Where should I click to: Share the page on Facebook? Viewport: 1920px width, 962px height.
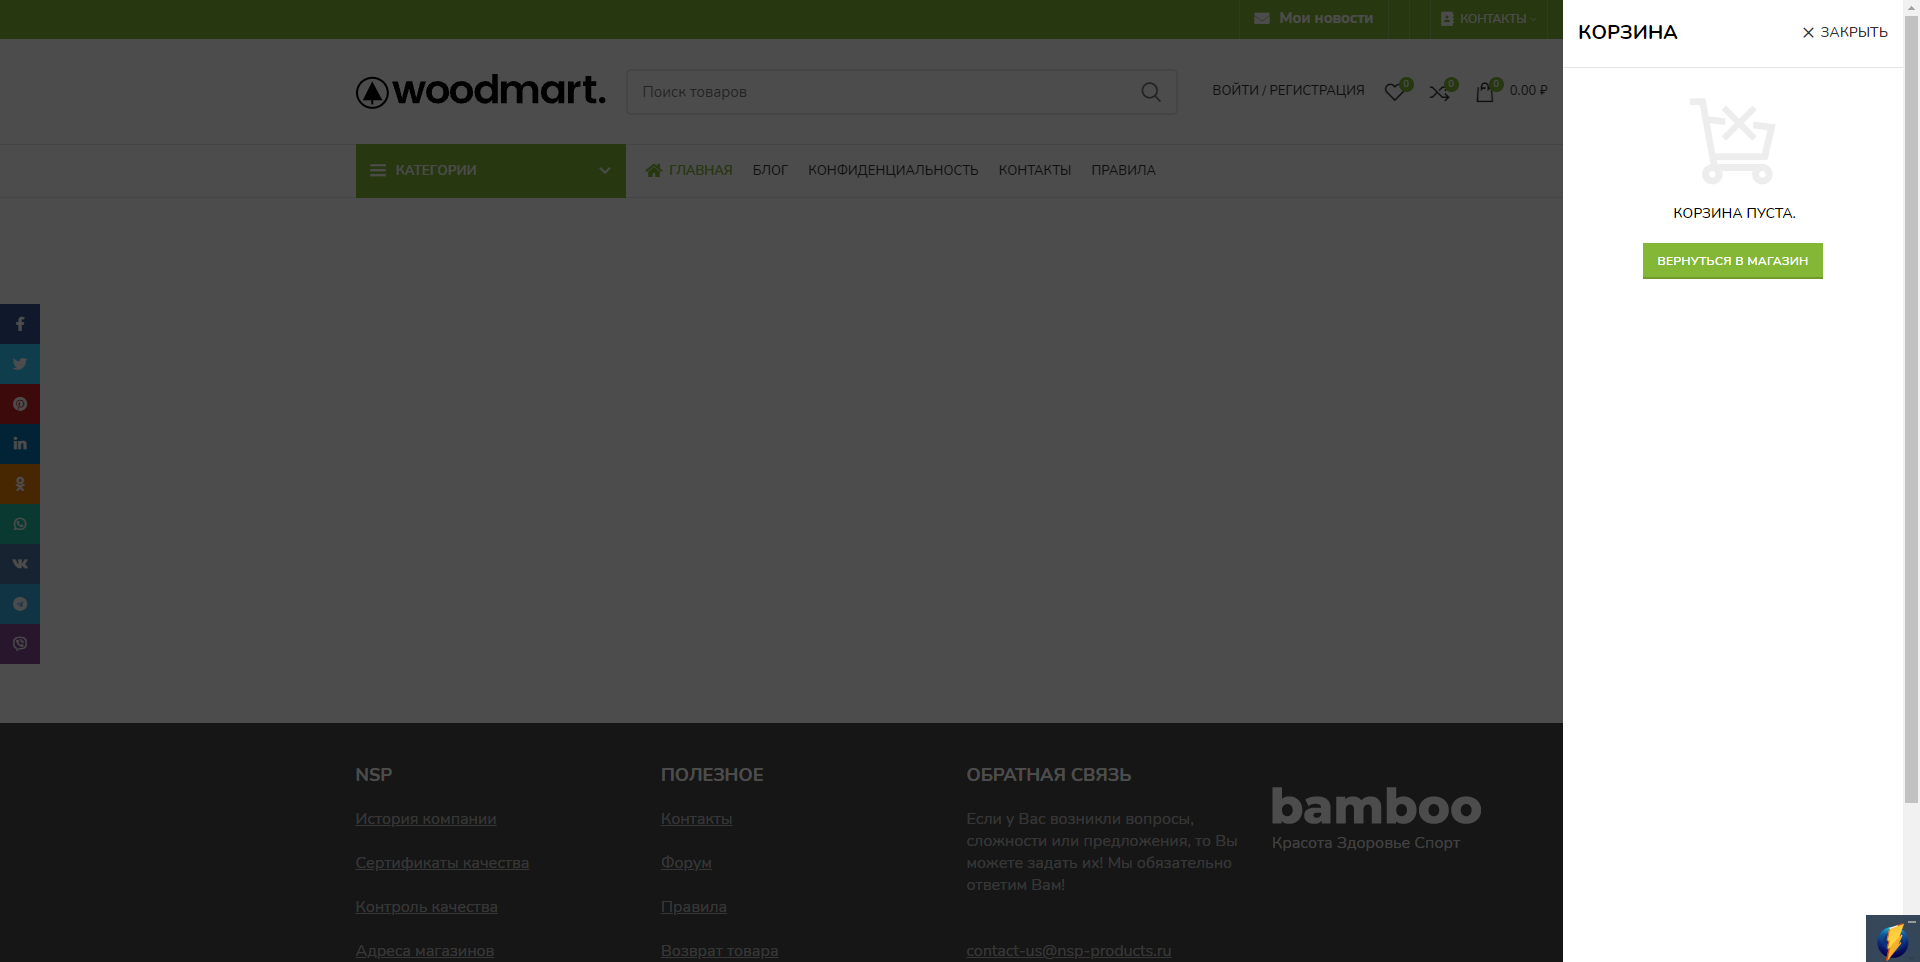point(20,324)
